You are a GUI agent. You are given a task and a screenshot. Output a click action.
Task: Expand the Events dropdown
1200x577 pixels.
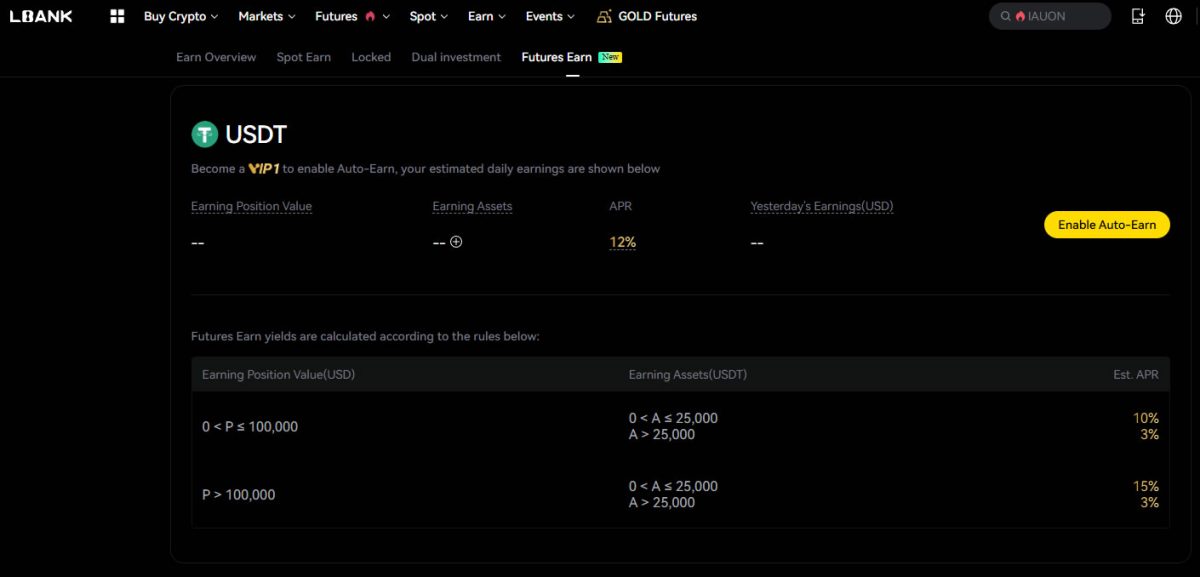pos(551,16)
